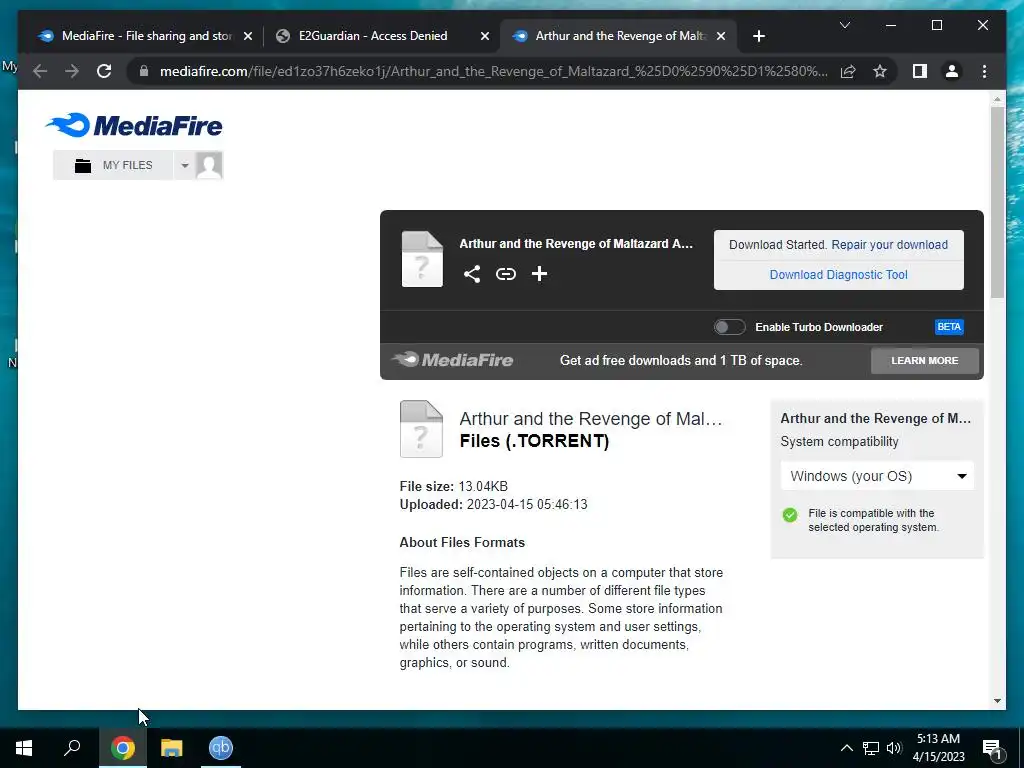1024x768 pixels.
Task: Open the MY FILES folder button
Action: [113, 165]
